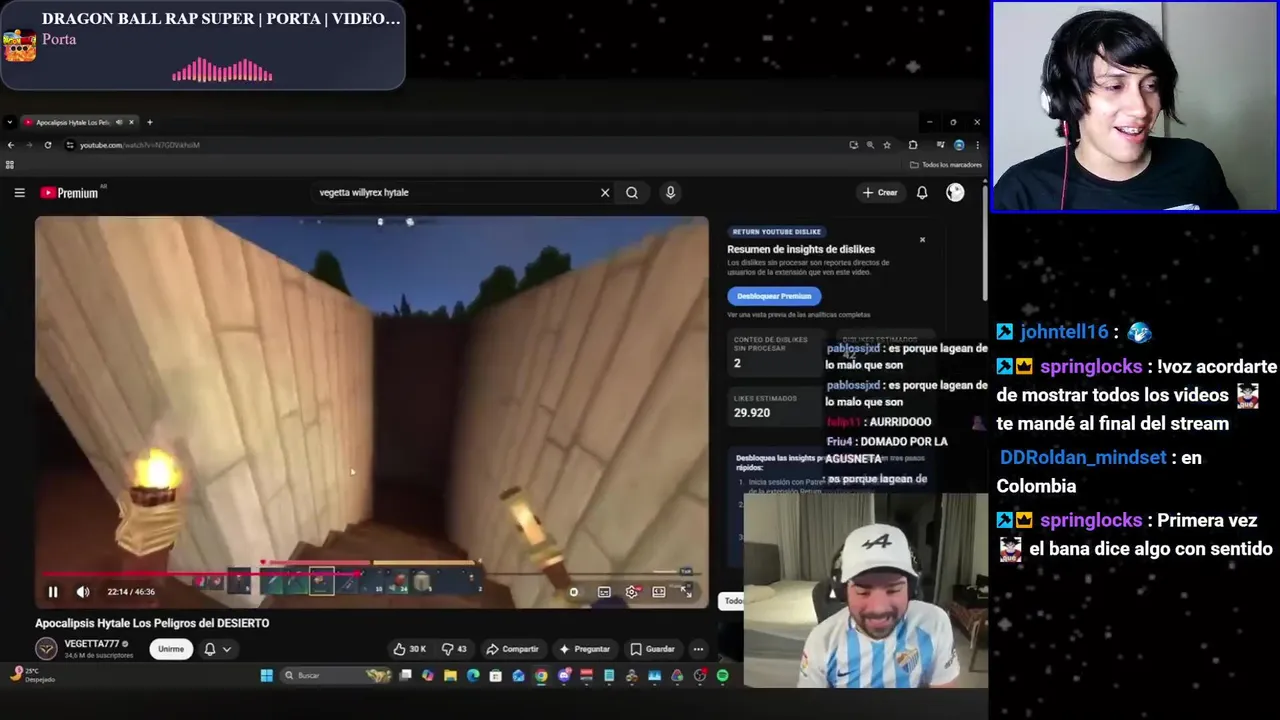Click the Unirme join button

[171, 649]
